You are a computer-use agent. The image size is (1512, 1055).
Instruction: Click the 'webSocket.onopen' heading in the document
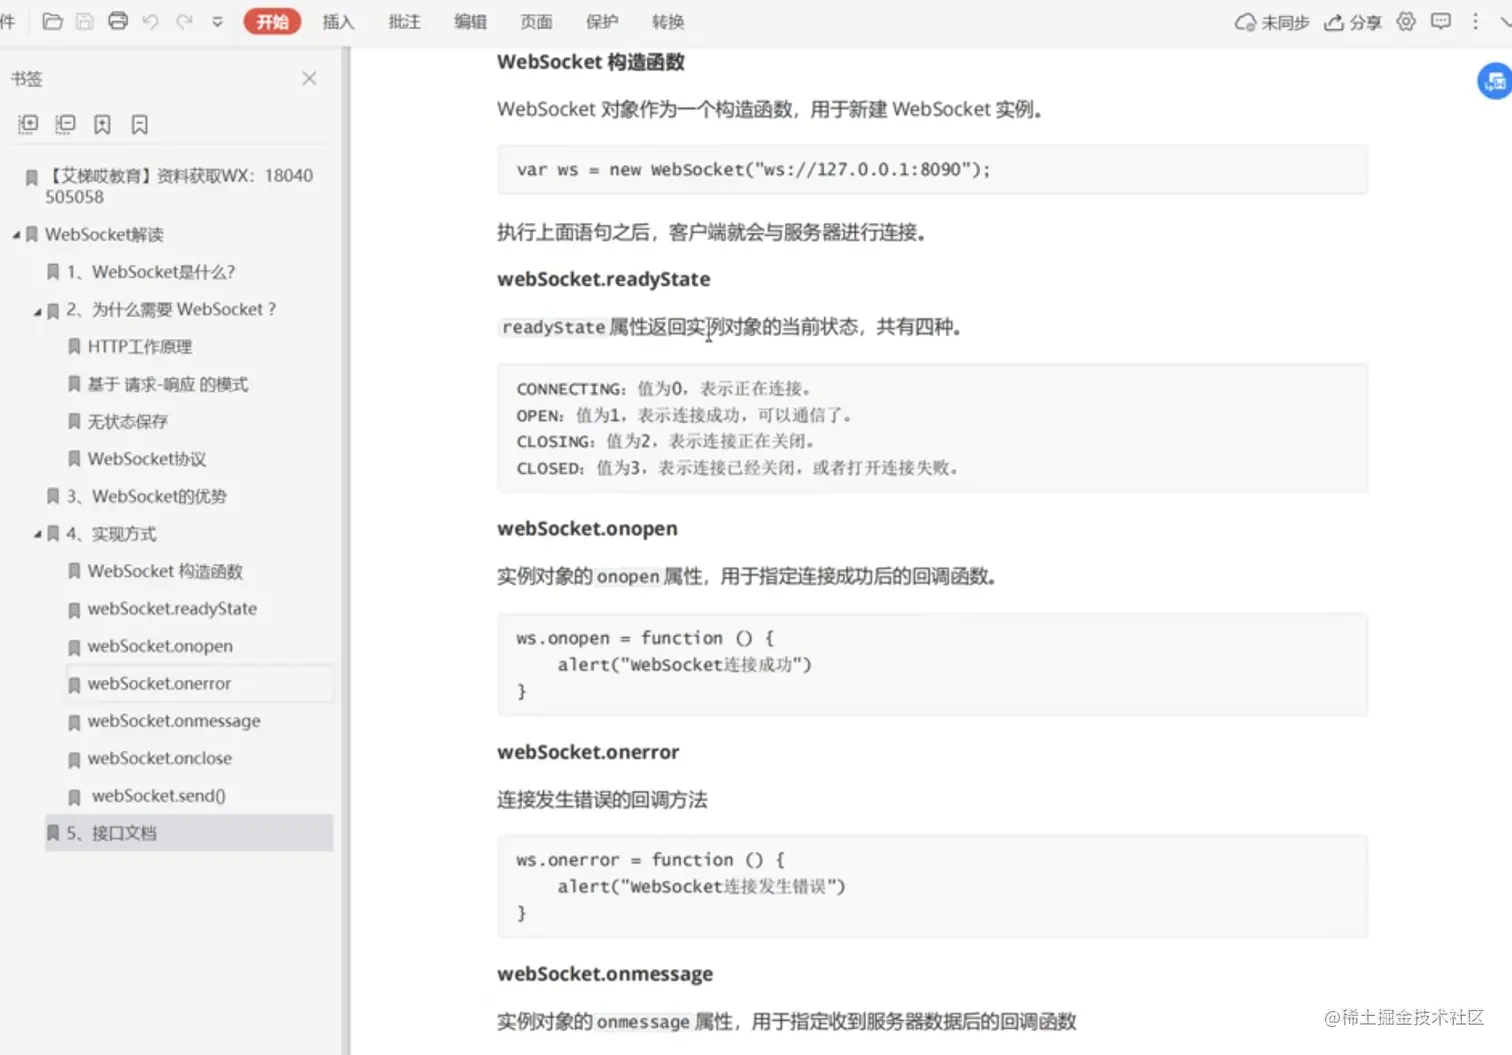[x=587, y=529]
